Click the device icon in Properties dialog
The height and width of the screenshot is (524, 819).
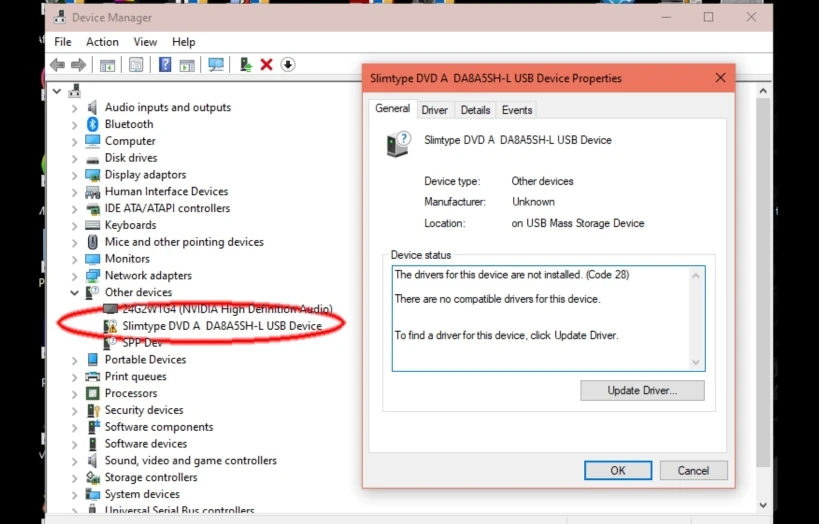click(x=399, y=144)
